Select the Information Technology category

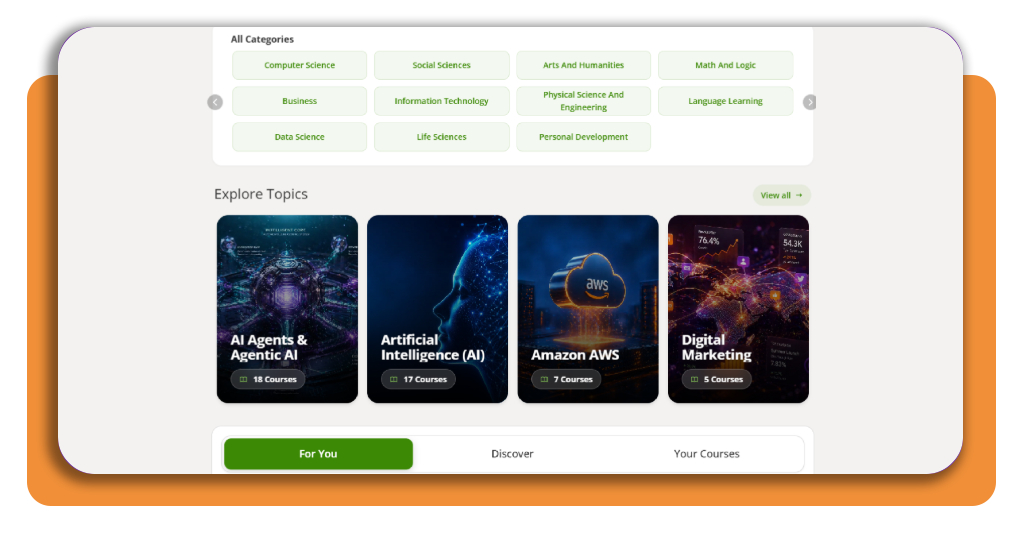441,101
